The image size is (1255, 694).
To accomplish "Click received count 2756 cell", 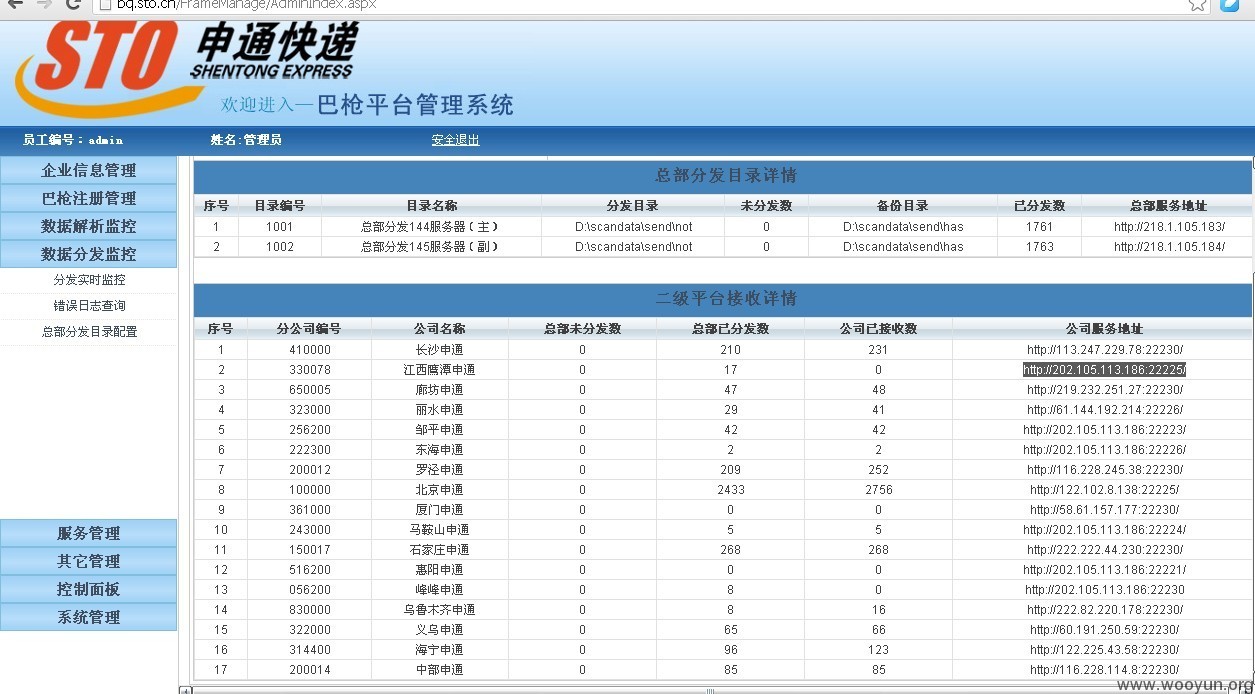I will pos(878,490).
